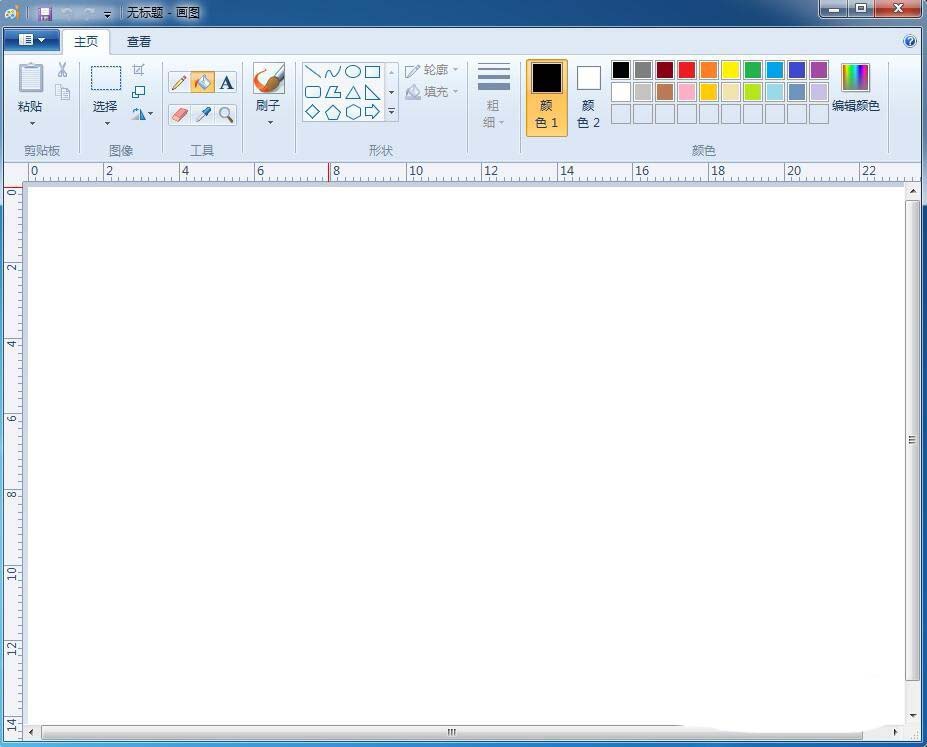
Task: Activate Color 2 (颜色 2) selector
Action: point(588,98)
